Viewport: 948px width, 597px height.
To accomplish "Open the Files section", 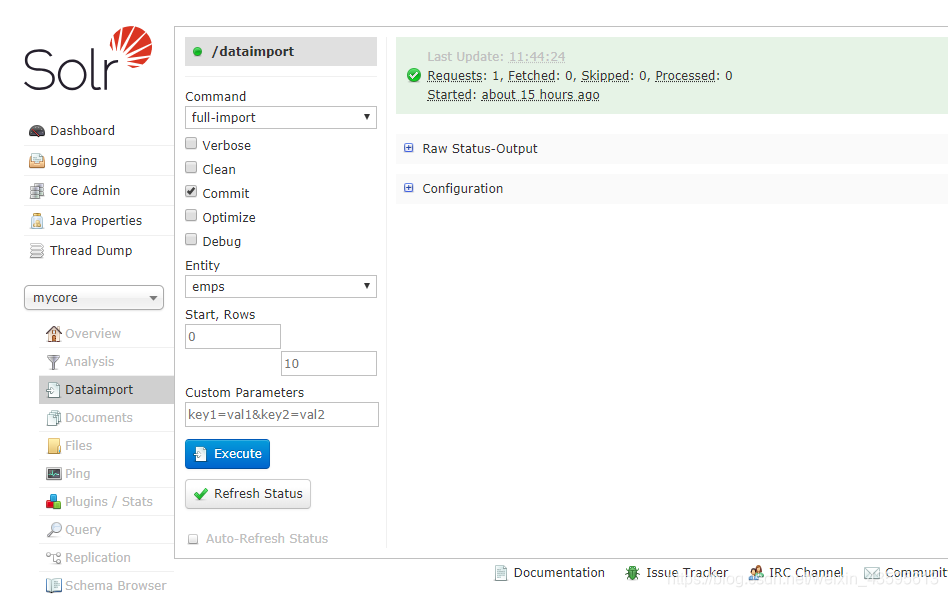I will (79, 446).
